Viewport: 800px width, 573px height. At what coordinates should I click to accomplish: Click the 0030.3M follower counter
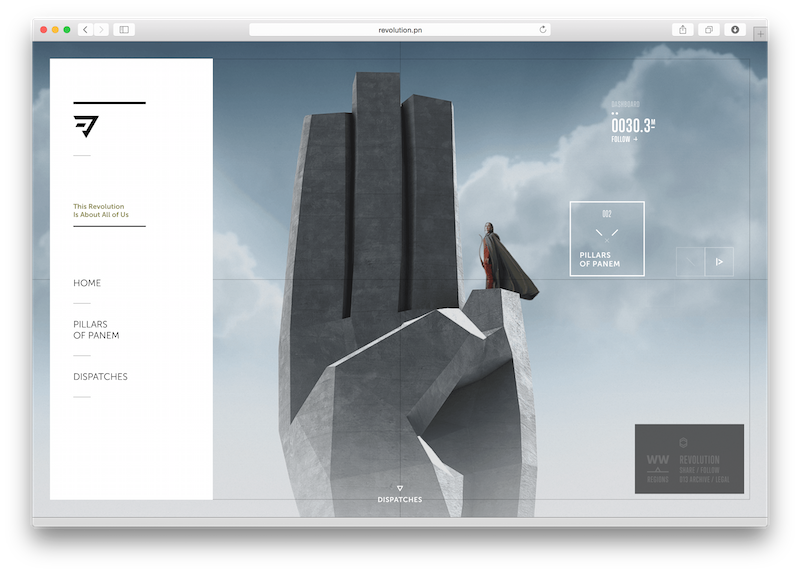(633, 126)
